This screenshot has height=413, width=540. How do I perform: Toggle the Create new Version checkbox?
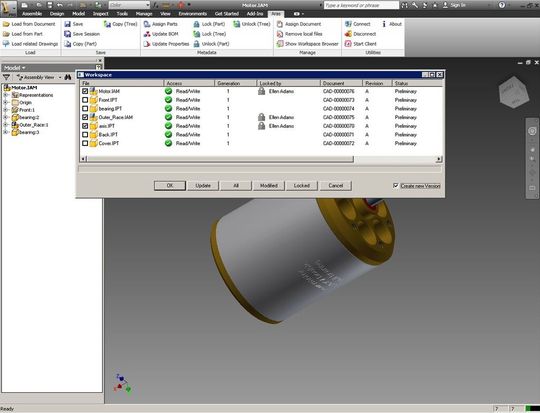click(396, 186)
